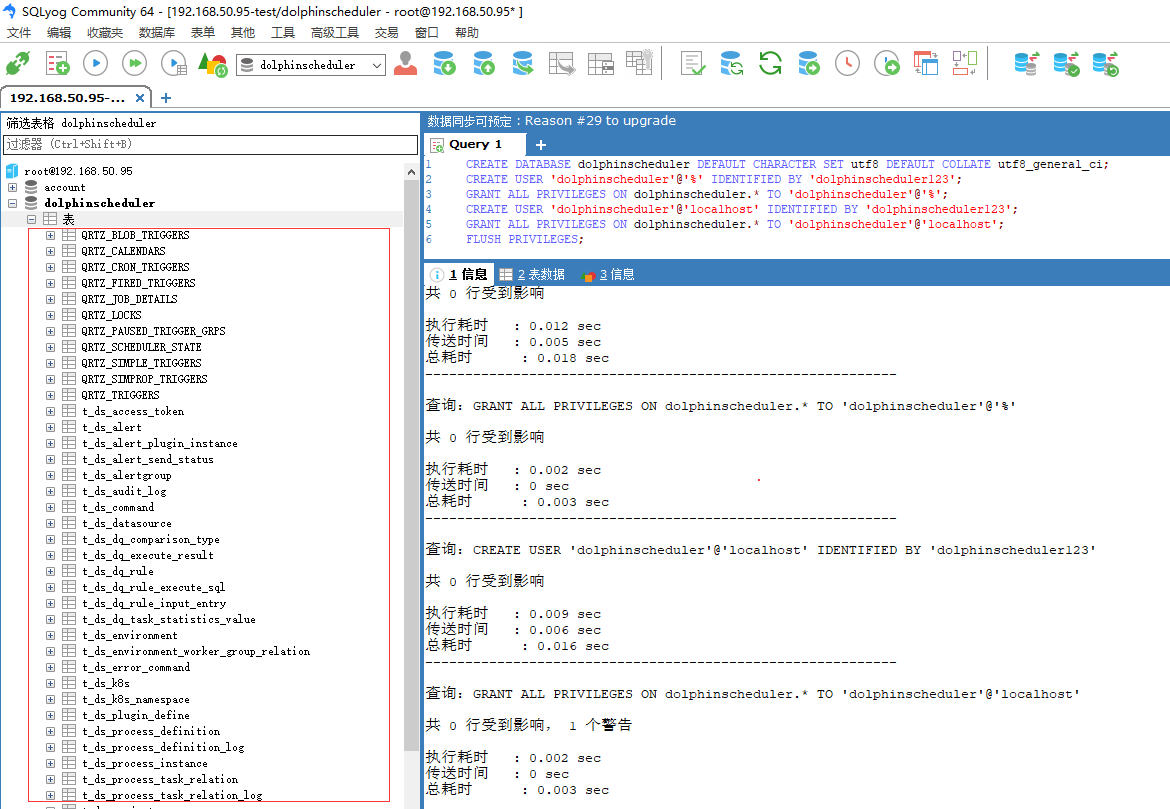
Task: Click the red clock scheduler icon
Action: [x=847, y=63]
